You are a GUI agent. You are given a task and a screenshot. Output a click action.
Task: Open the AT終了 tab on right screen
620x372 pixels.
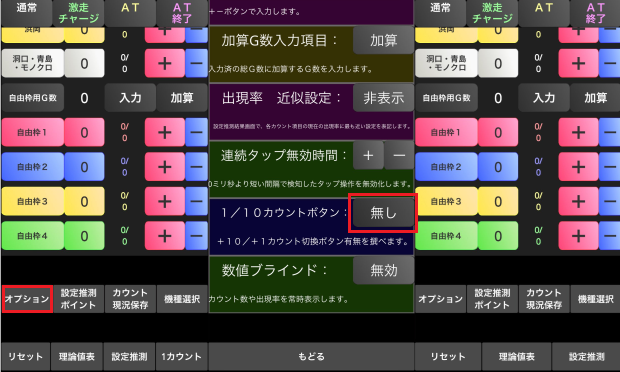point(595,13)
